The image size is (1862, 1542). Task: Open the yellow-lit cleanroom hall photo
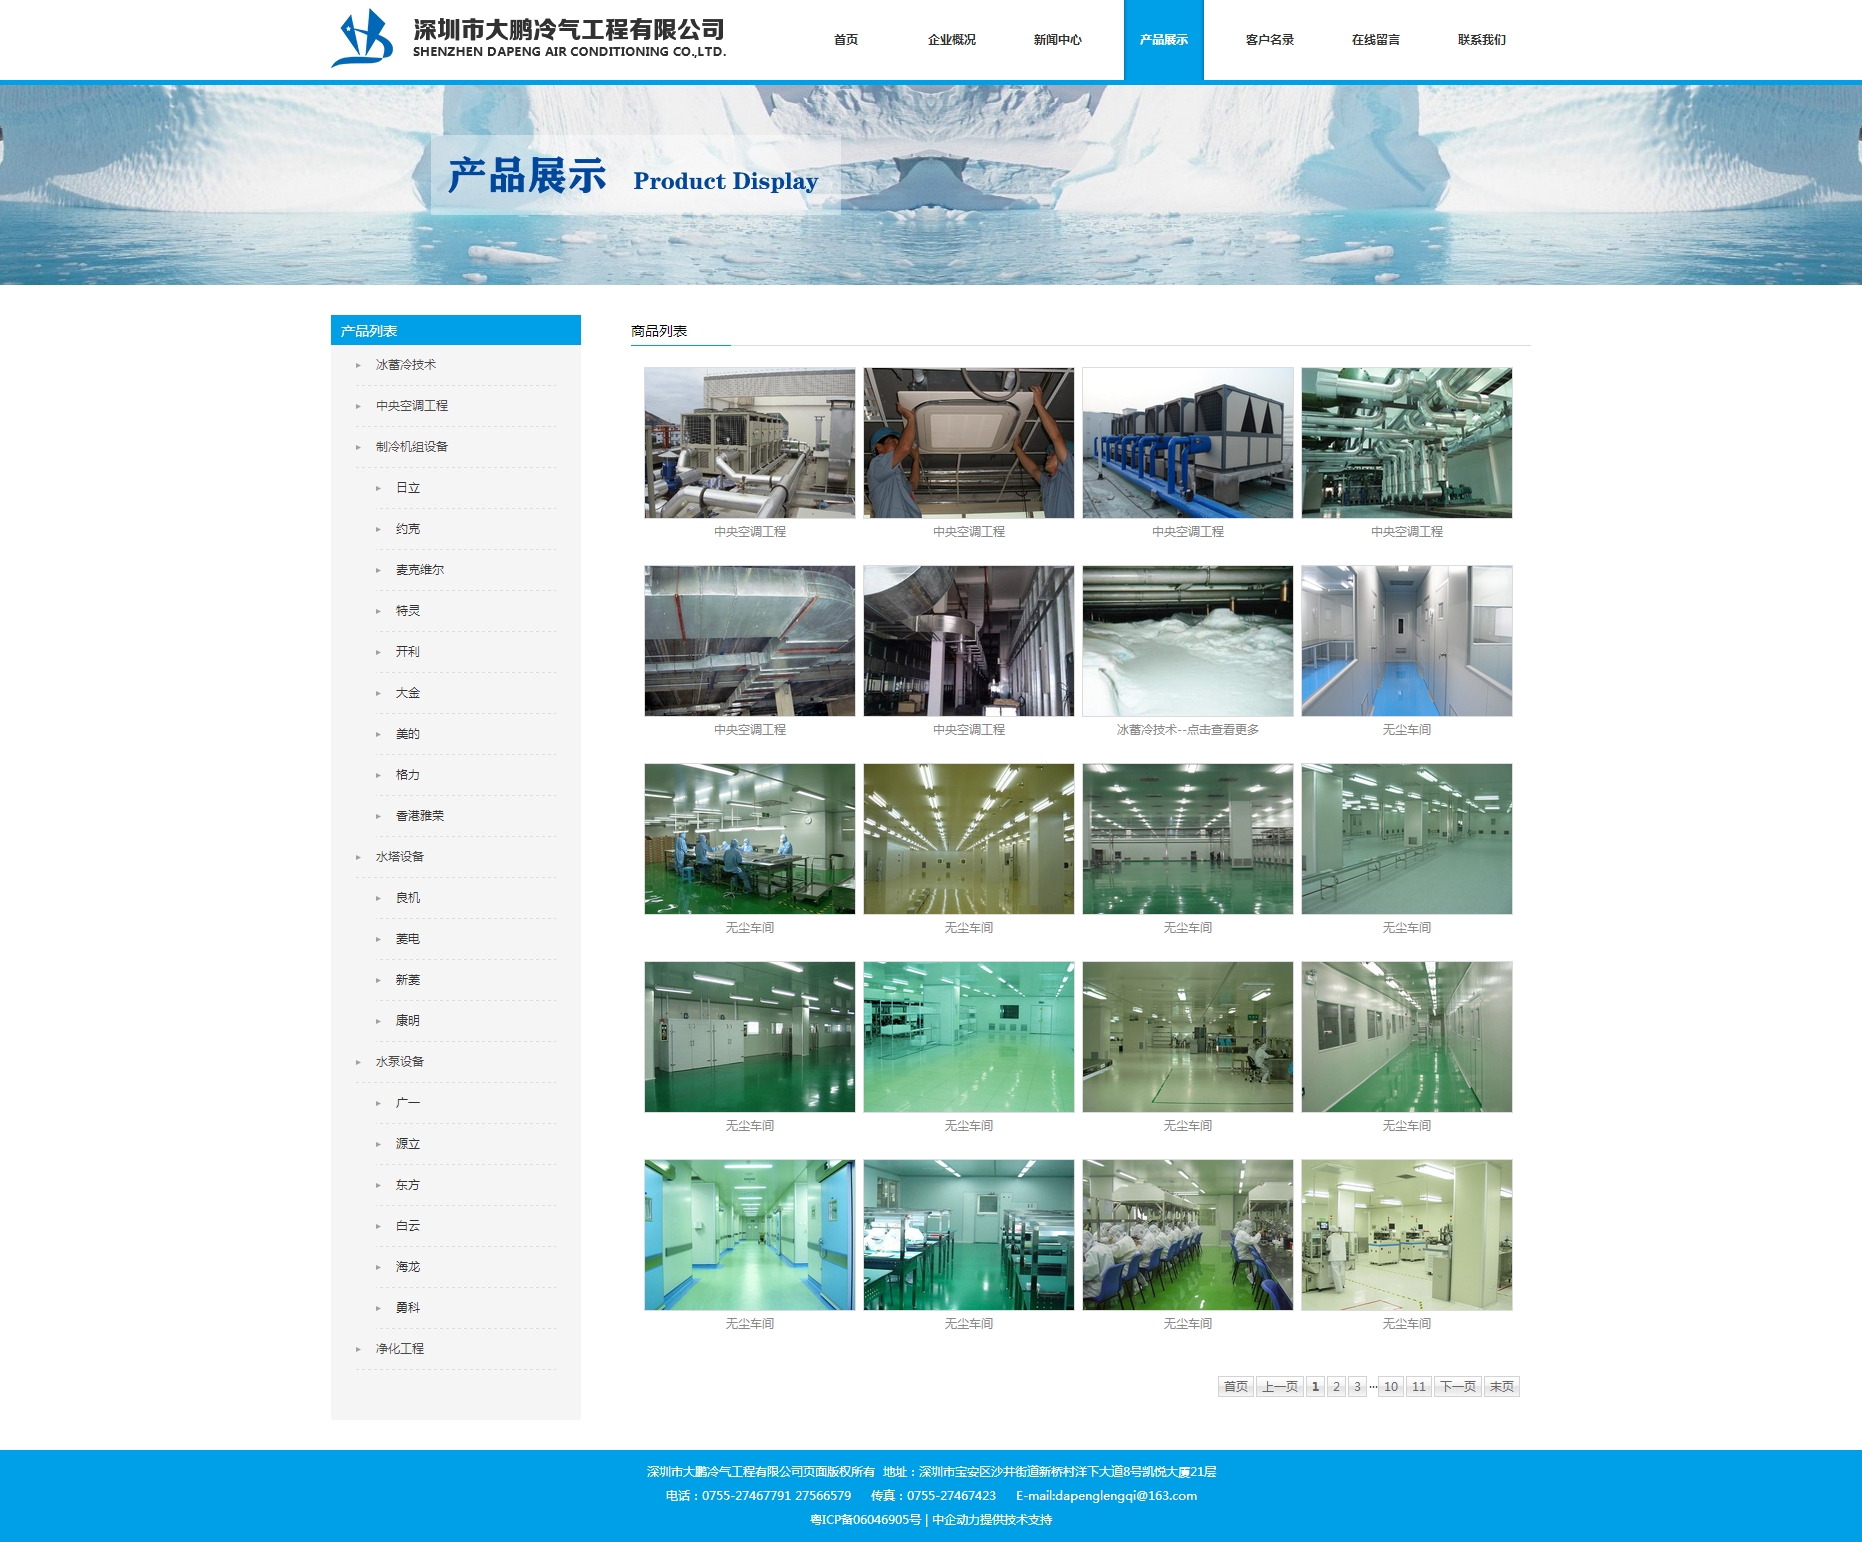pos(969,839)
